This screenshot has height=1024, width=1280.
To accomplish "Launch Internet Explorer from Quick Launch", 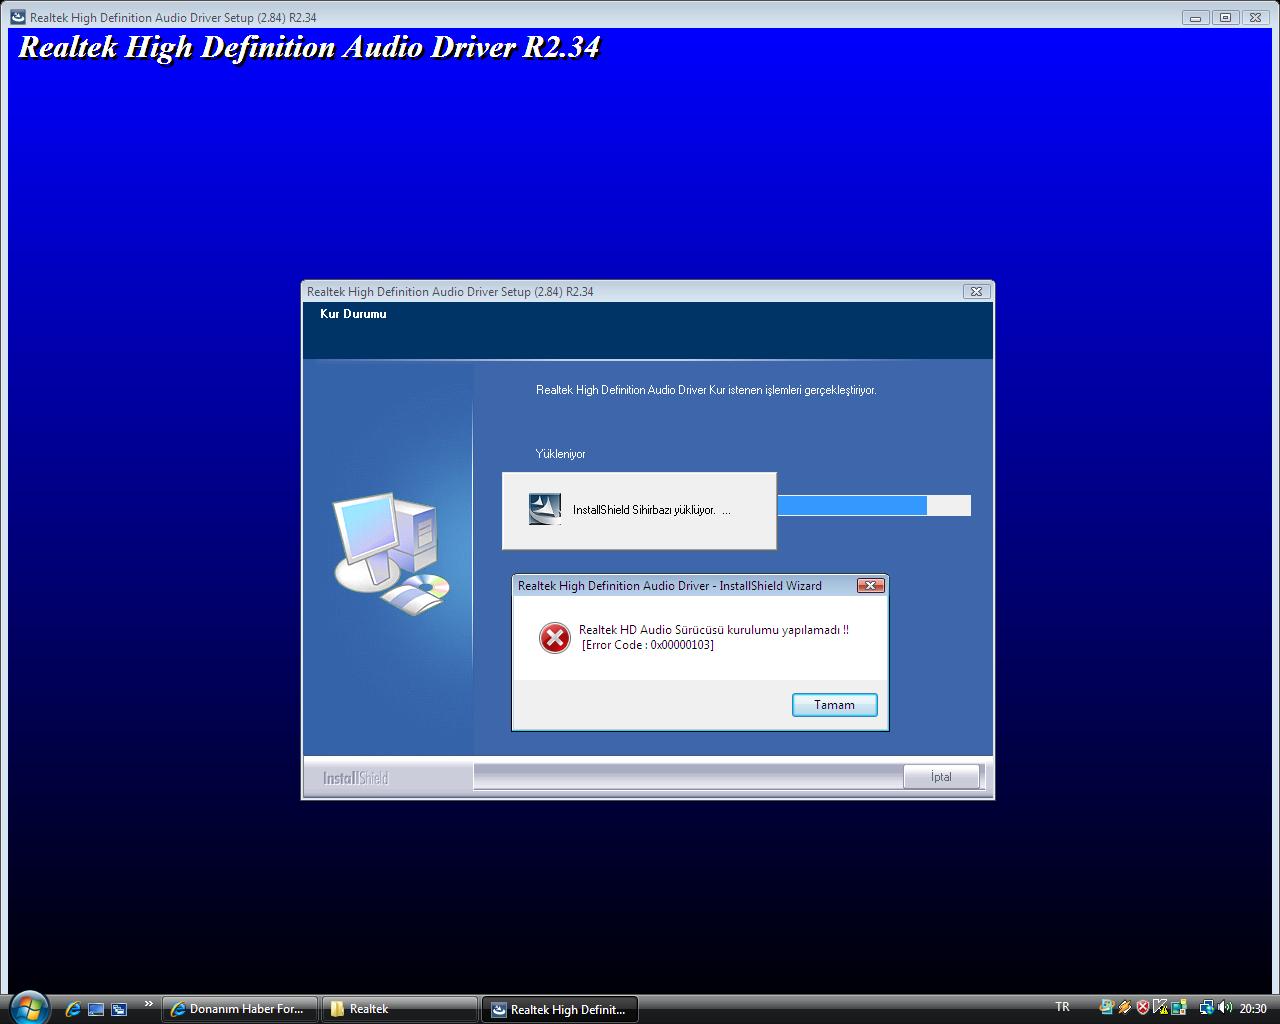I will [73, 1009].
